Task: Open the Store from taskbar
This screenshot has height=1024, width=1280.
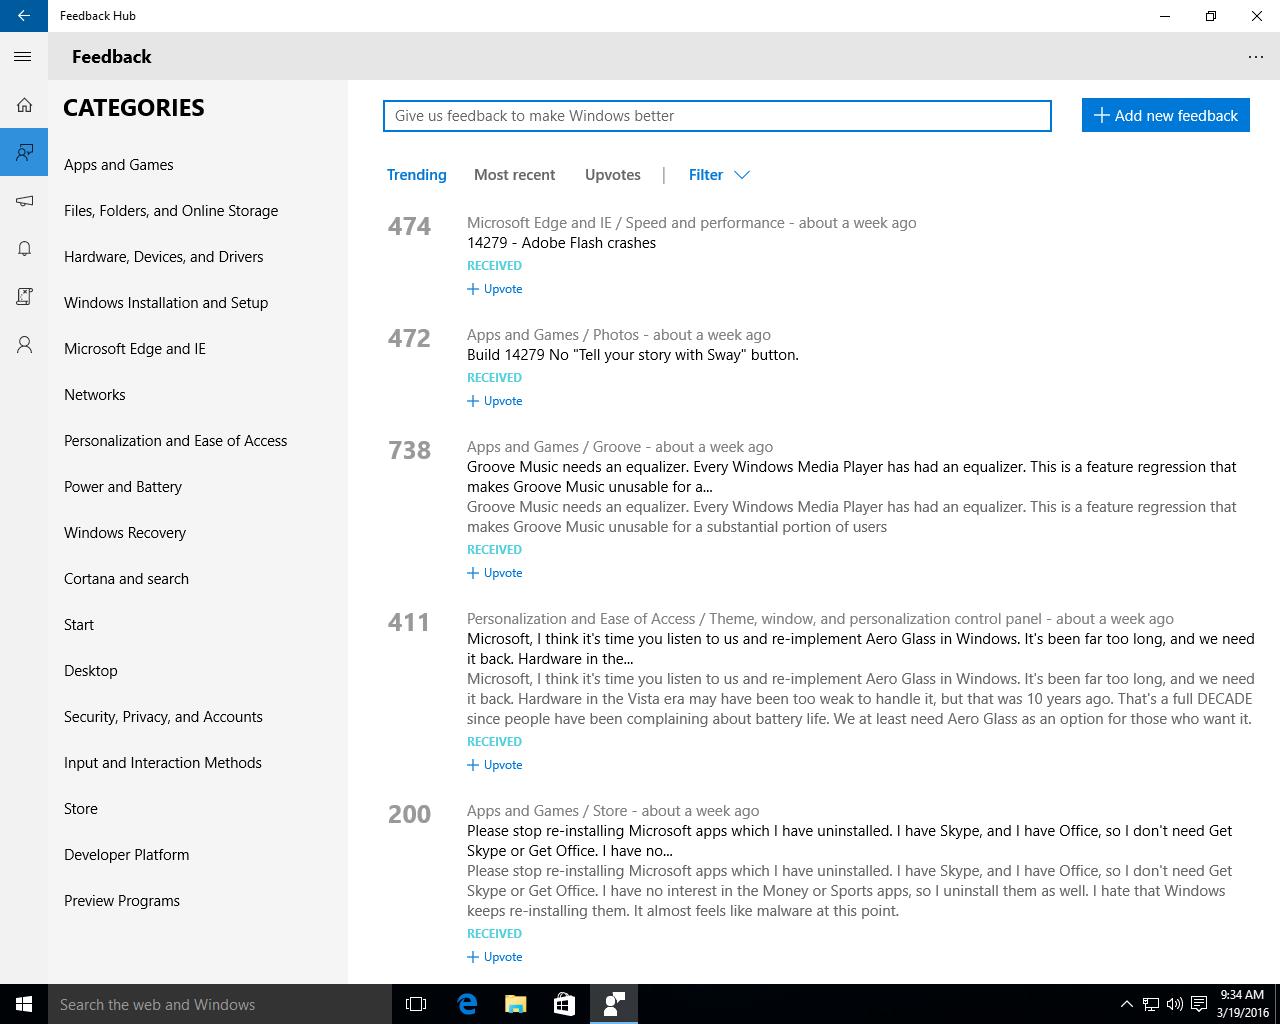Action: pos(564,1004)
